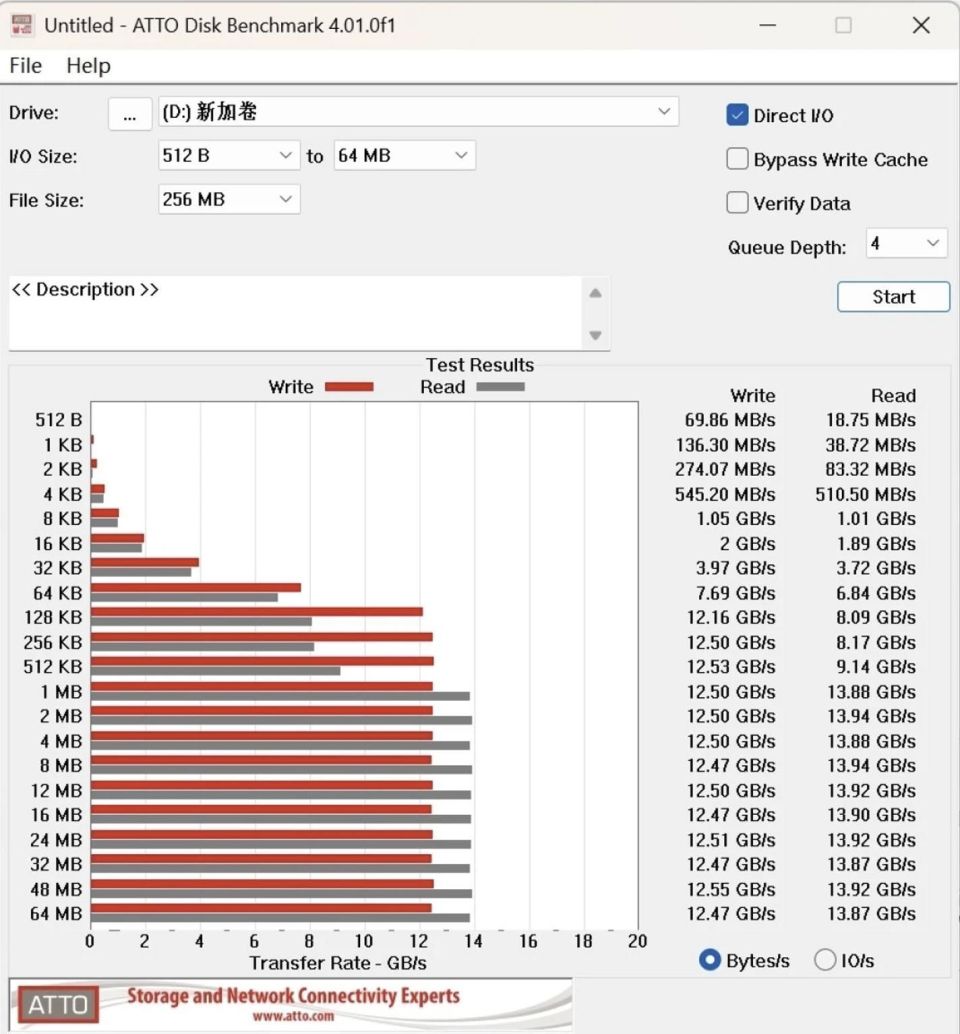960x1034 pixels.
Task: Click the 69.86 MB/s write value
Action: tap(730, 420)
